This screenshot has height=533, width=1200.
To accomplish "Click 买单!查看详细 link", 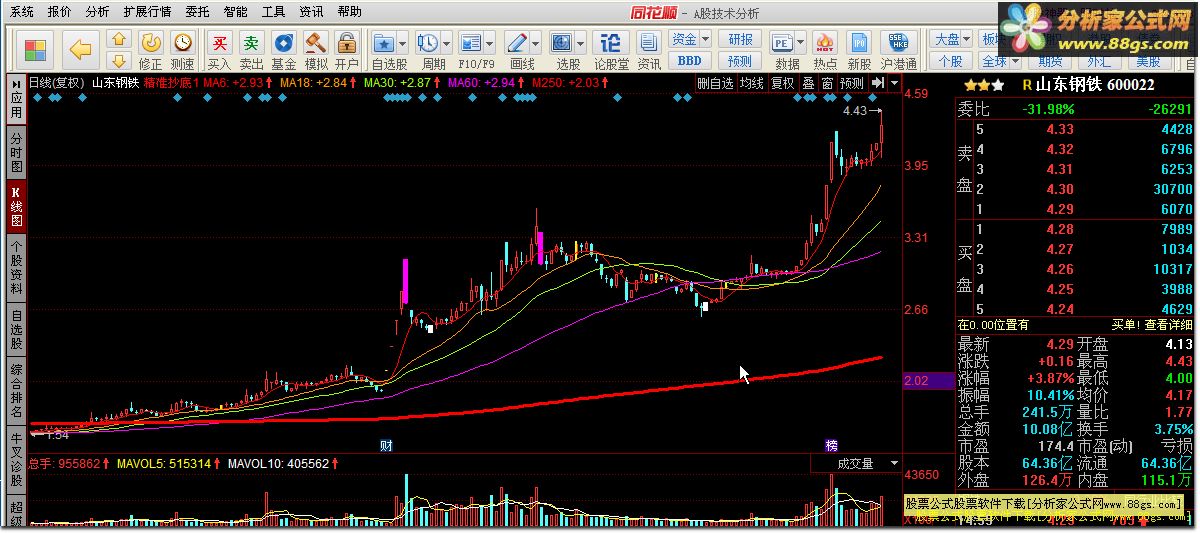I will tap(1152, 325).
